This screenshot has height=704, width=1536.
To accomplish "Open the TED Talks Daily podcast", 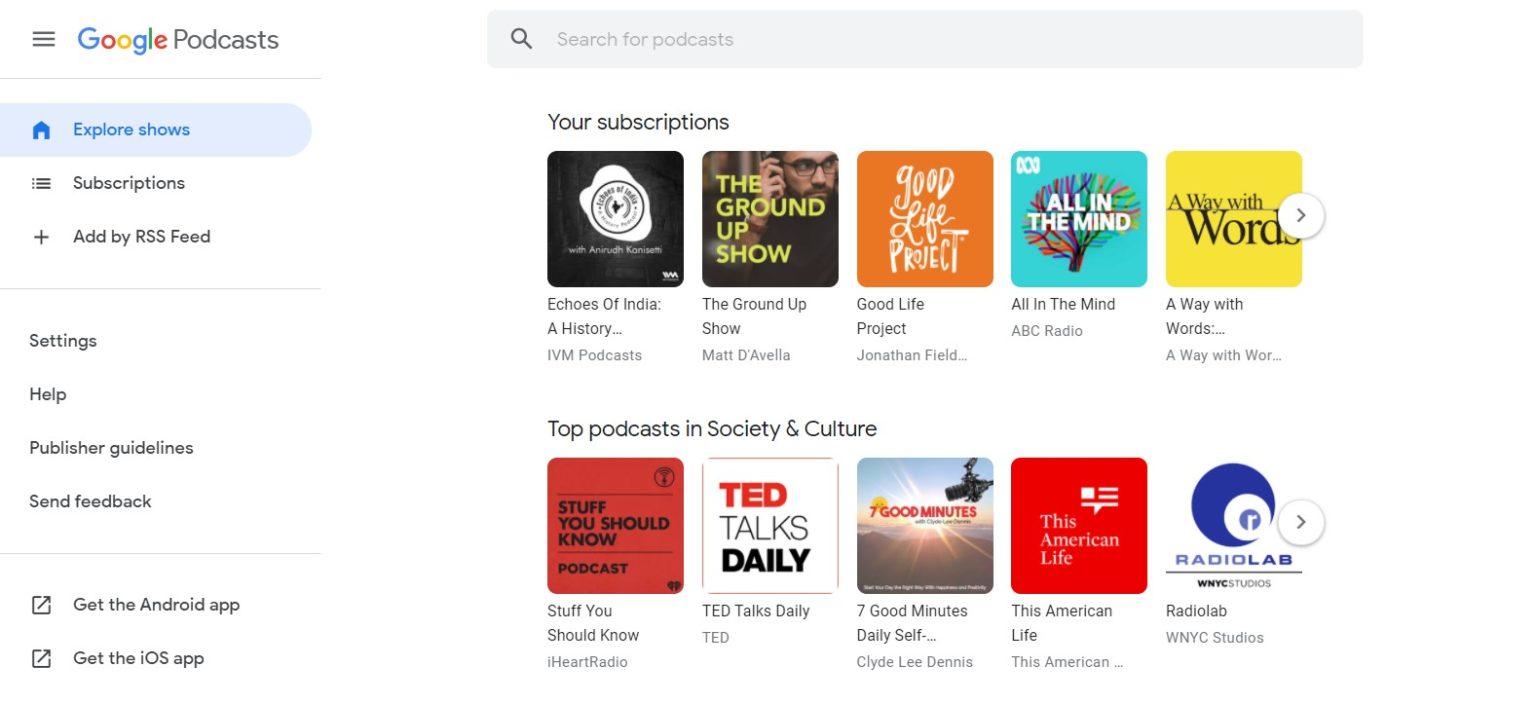I will point(770,526).
